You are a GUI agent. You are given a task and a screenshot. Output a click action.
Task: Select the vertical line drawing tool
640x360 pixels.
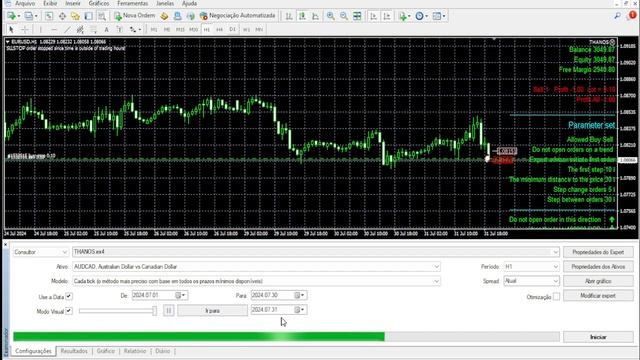point(40,29)
